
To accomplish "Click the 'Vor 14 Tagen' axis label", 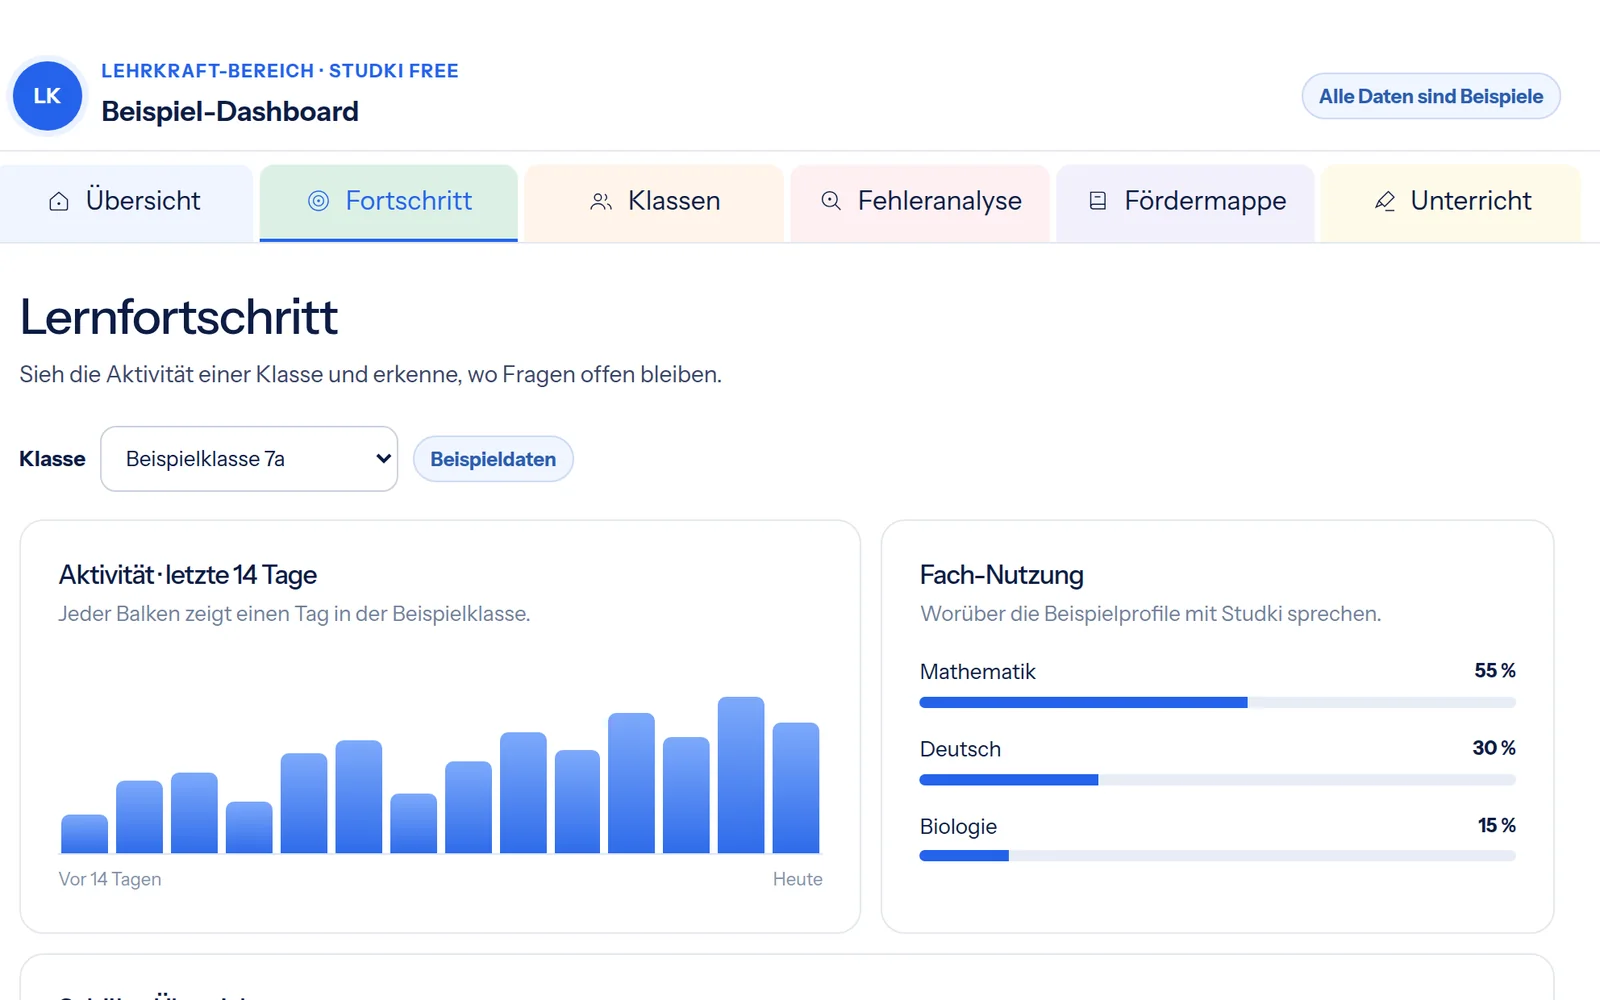I will (110, 879).
